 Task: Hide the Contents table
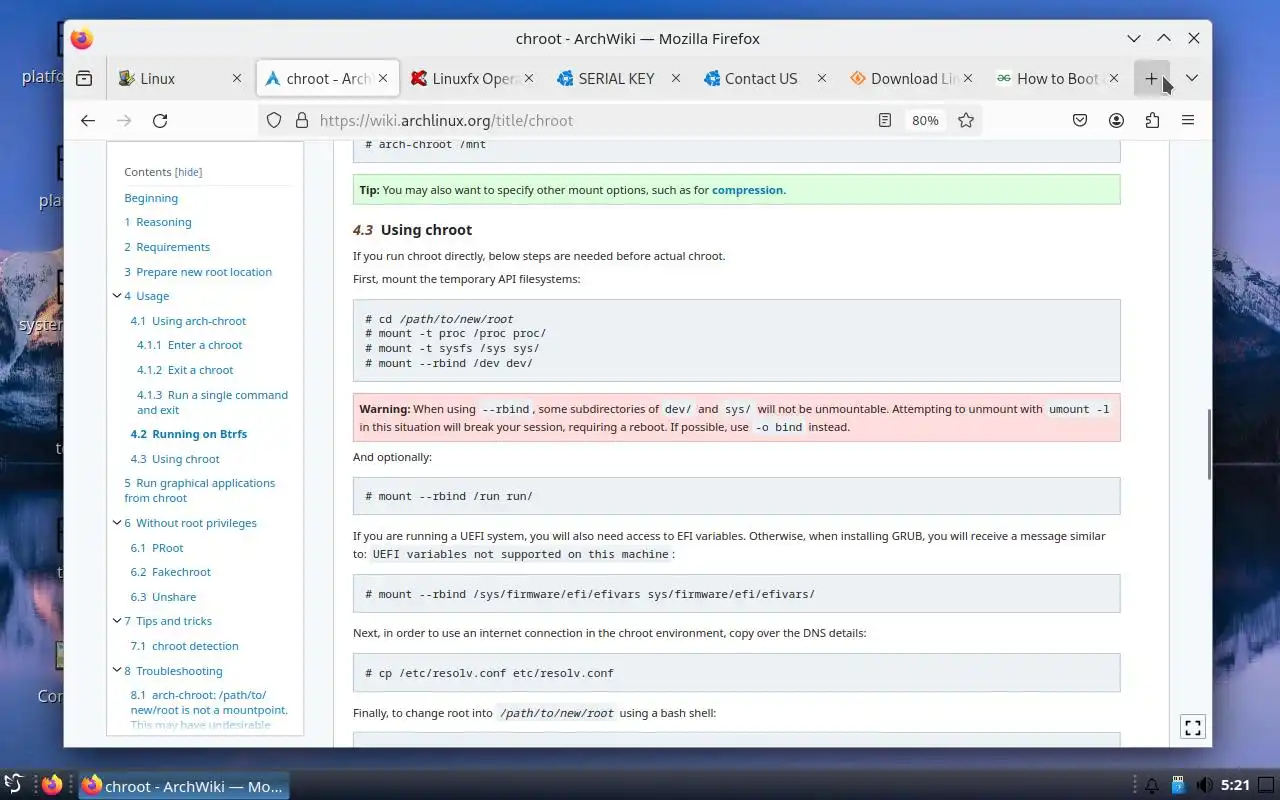tap(188, 172)
